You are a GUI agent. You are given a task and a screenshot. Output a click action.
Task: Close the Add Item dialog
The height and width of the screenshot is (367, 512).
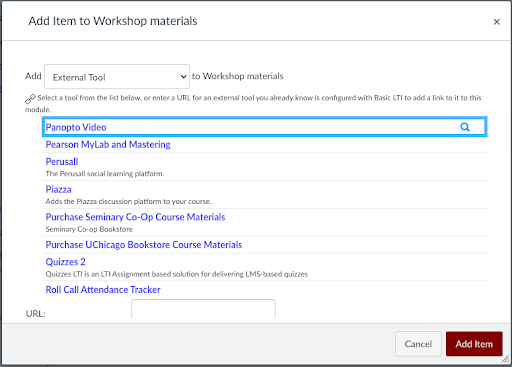pos(496,22)
